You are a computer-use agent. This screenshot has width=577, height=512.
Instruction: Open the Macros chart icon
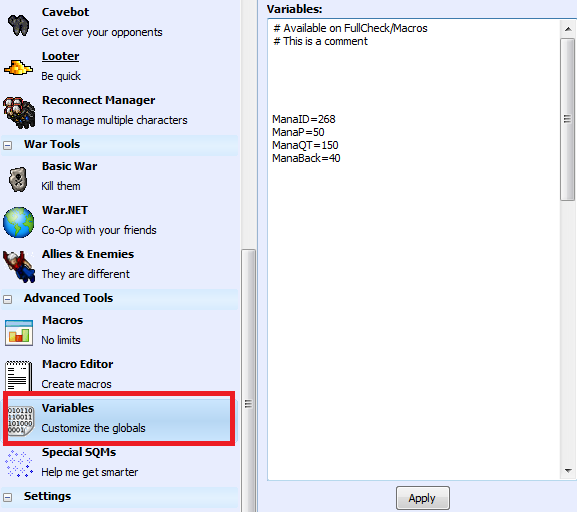coord(19,333)
